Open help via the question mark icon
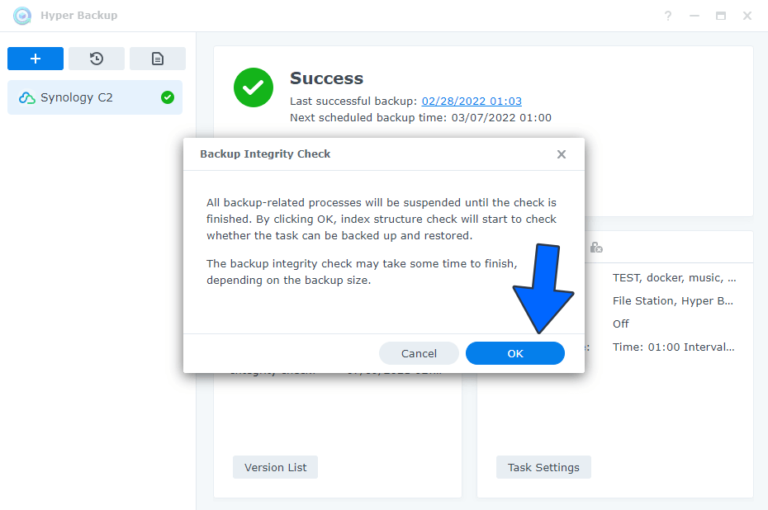This screenshot has width=768, height=510. (668, 16)
